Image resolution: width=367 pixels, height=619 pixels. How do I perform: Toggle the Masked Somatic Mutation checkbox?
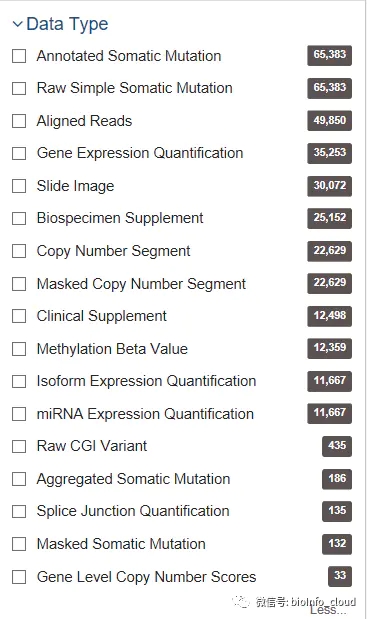19,544
